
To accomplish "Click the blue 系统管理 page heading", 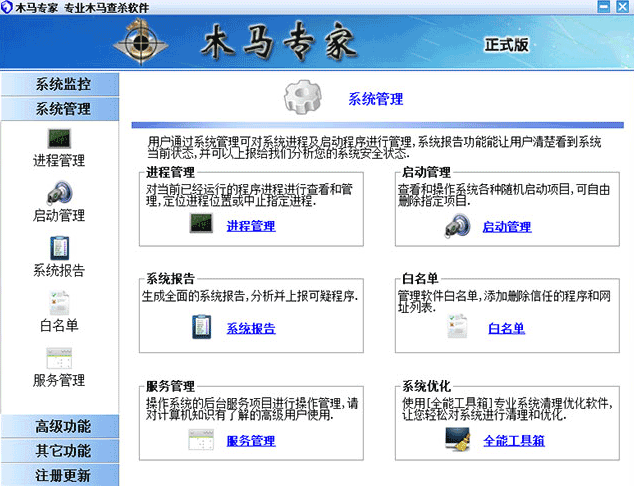I will [x=376, y=99].
